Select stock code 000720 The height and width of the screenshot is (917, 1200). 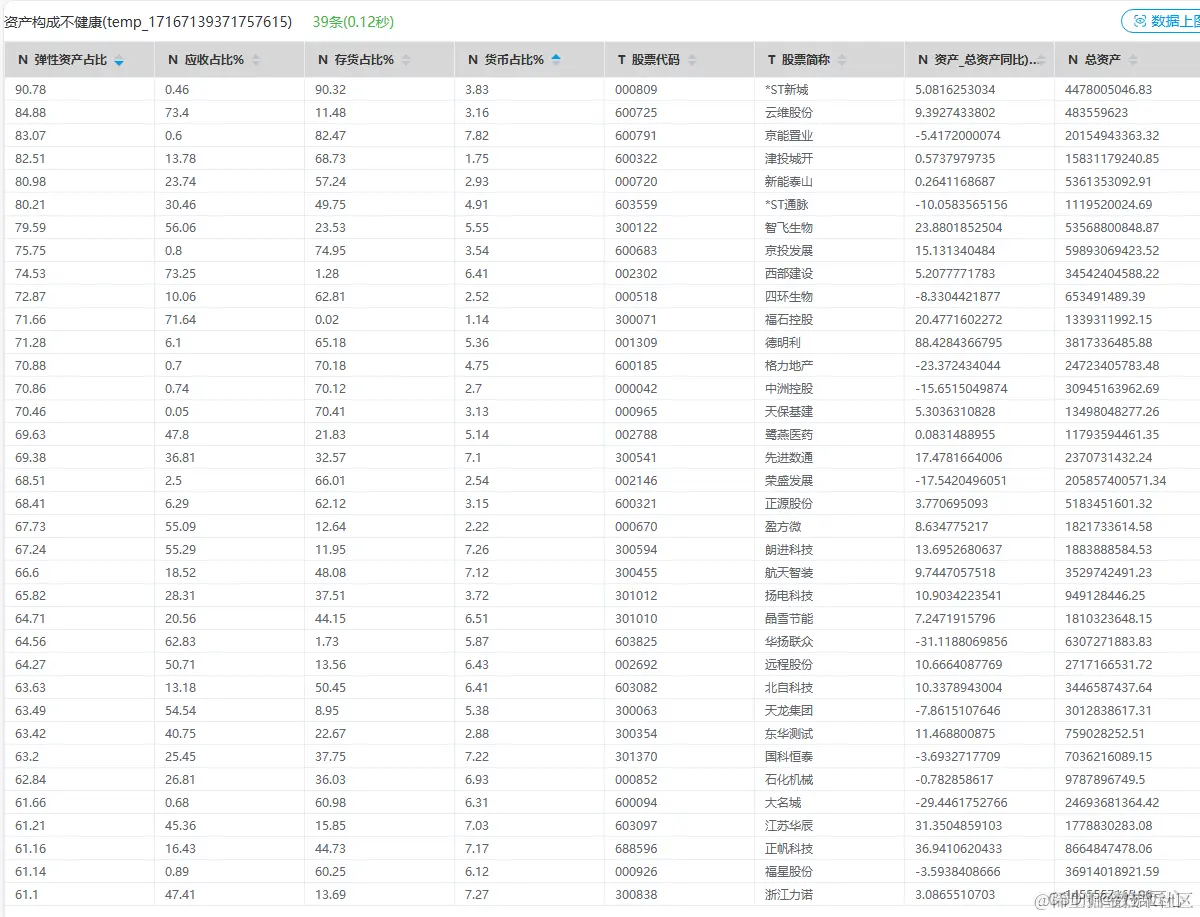(636, 182)
